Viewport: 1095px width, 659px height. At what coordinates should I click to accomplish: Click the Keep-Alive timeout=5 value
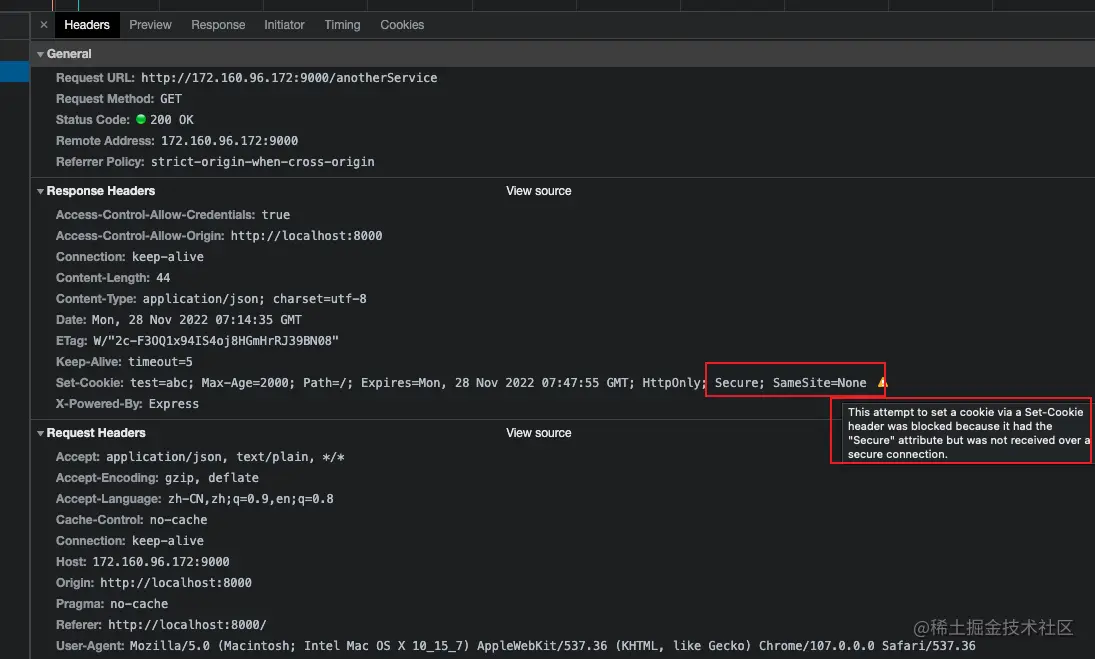point(160,362)
